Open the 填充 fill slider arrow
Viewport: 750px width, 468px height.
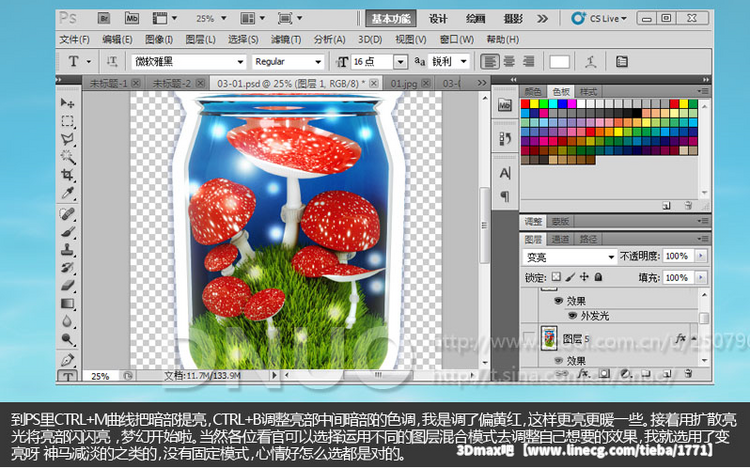[701, 277]
